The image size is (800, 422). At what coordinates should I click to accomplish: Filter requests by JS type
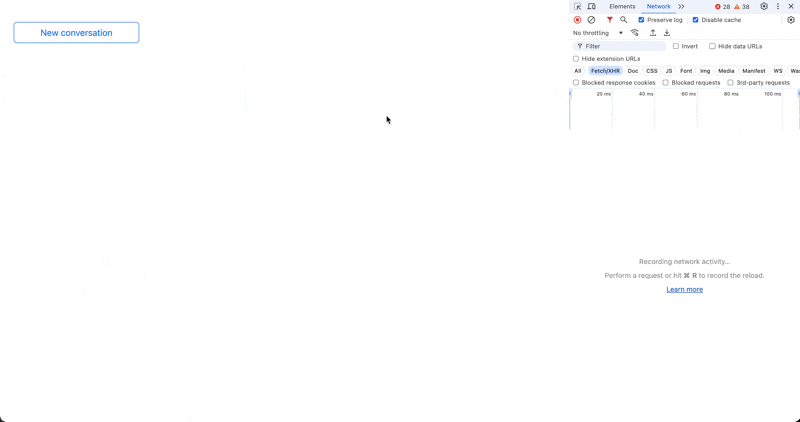pos(669,71)
